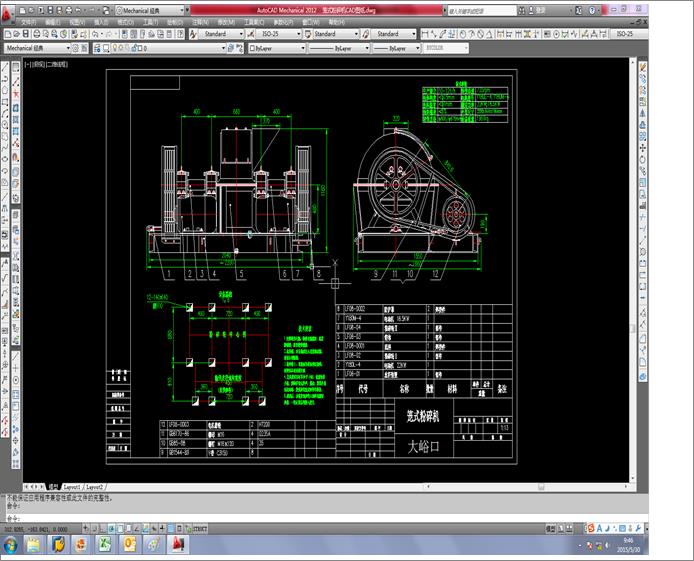Open Outlook from the Windows taskbar
The image size is (694, 561).
coord(129,544)
